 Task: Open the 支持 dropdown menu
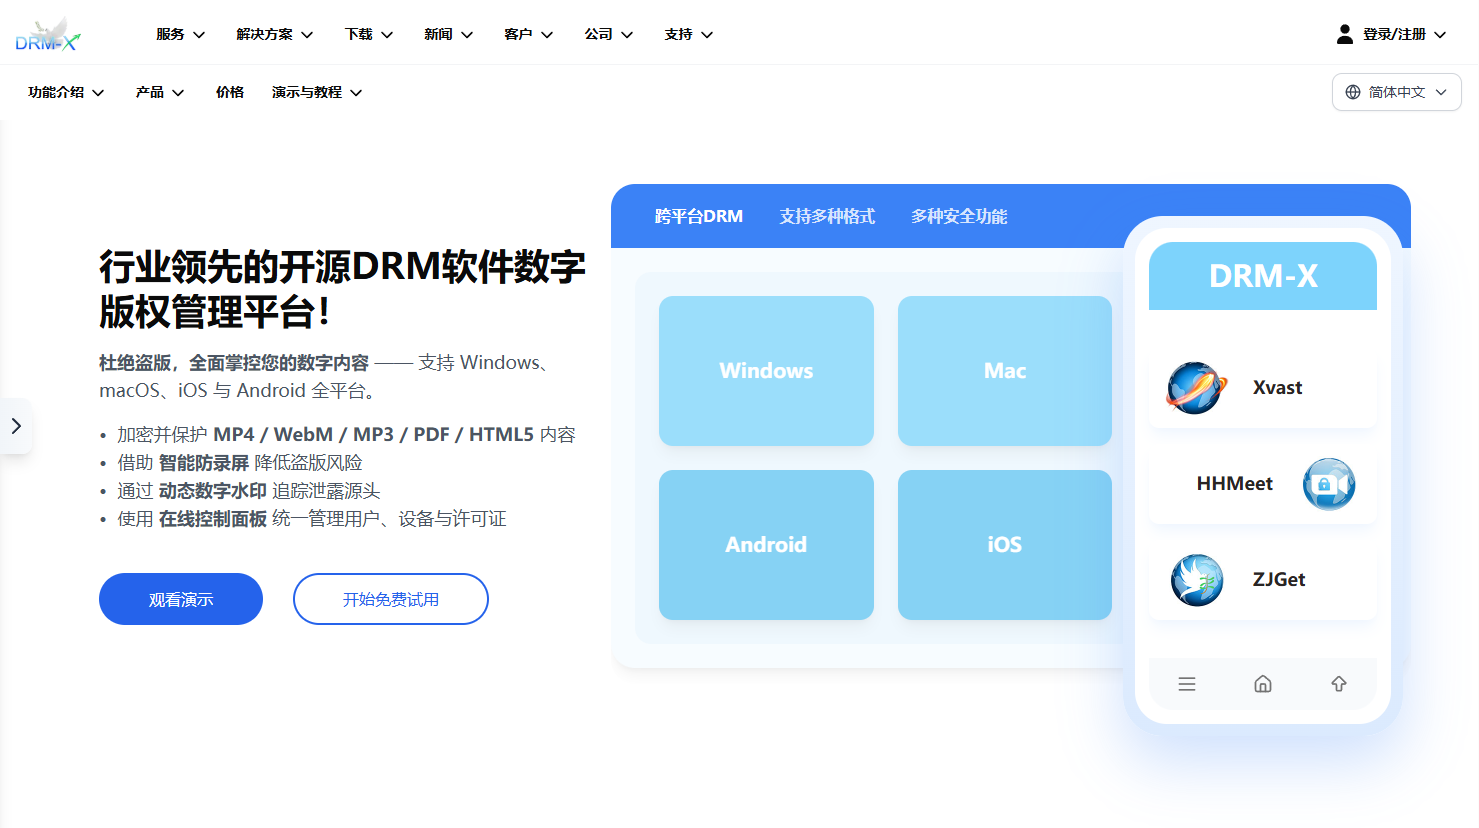[689, 34]
